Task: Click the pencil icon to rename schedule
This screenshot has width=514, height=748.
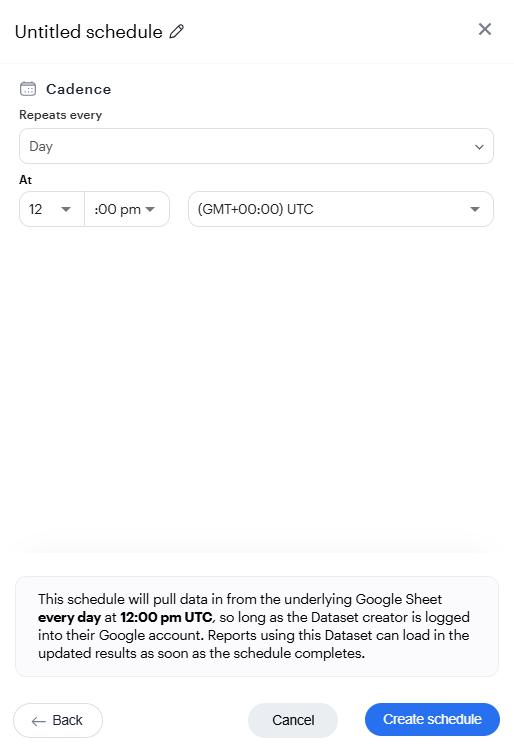Action: point(177,31)
